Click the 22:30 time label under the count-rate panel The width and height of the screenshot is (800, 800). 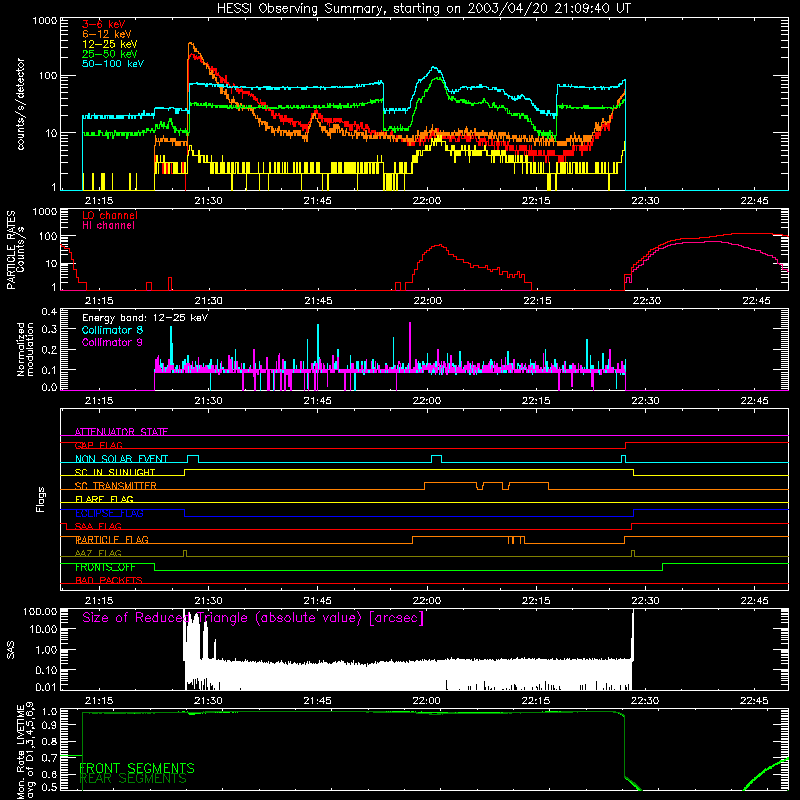pyautogui.click(x=645, y=201)
